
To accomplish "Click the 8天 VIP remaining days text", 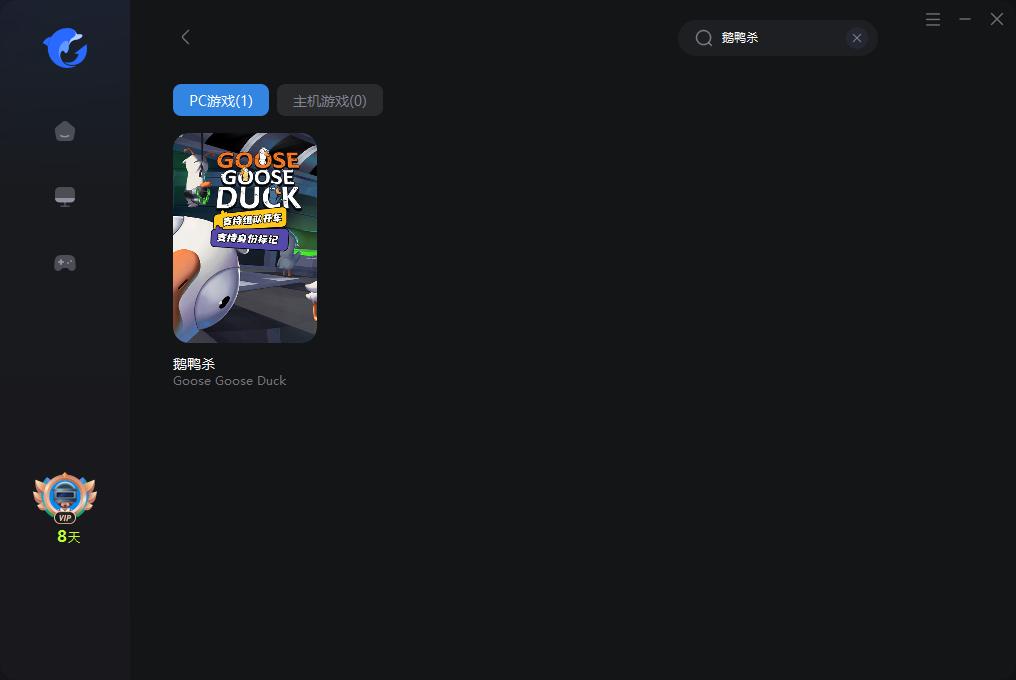I will pos(69,537).
